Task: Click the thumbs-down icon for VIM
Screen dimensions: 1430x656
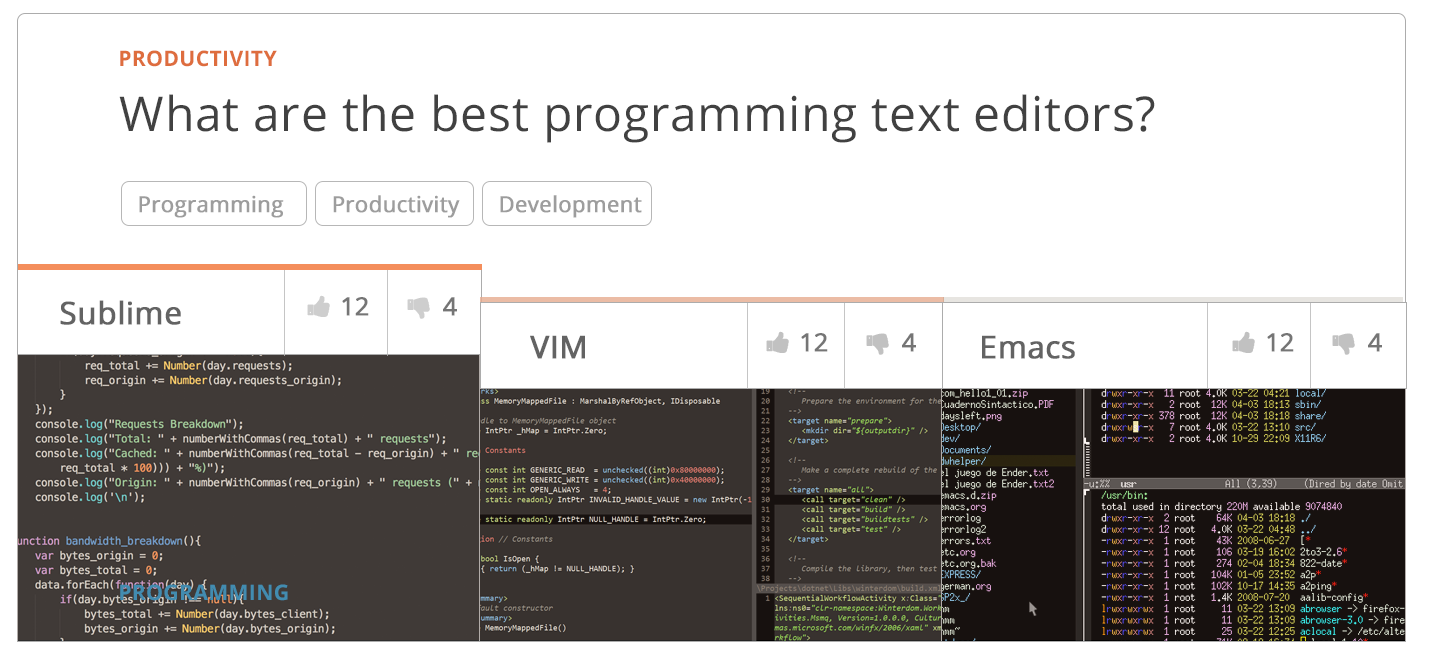Action: click(x=877, y=344)
